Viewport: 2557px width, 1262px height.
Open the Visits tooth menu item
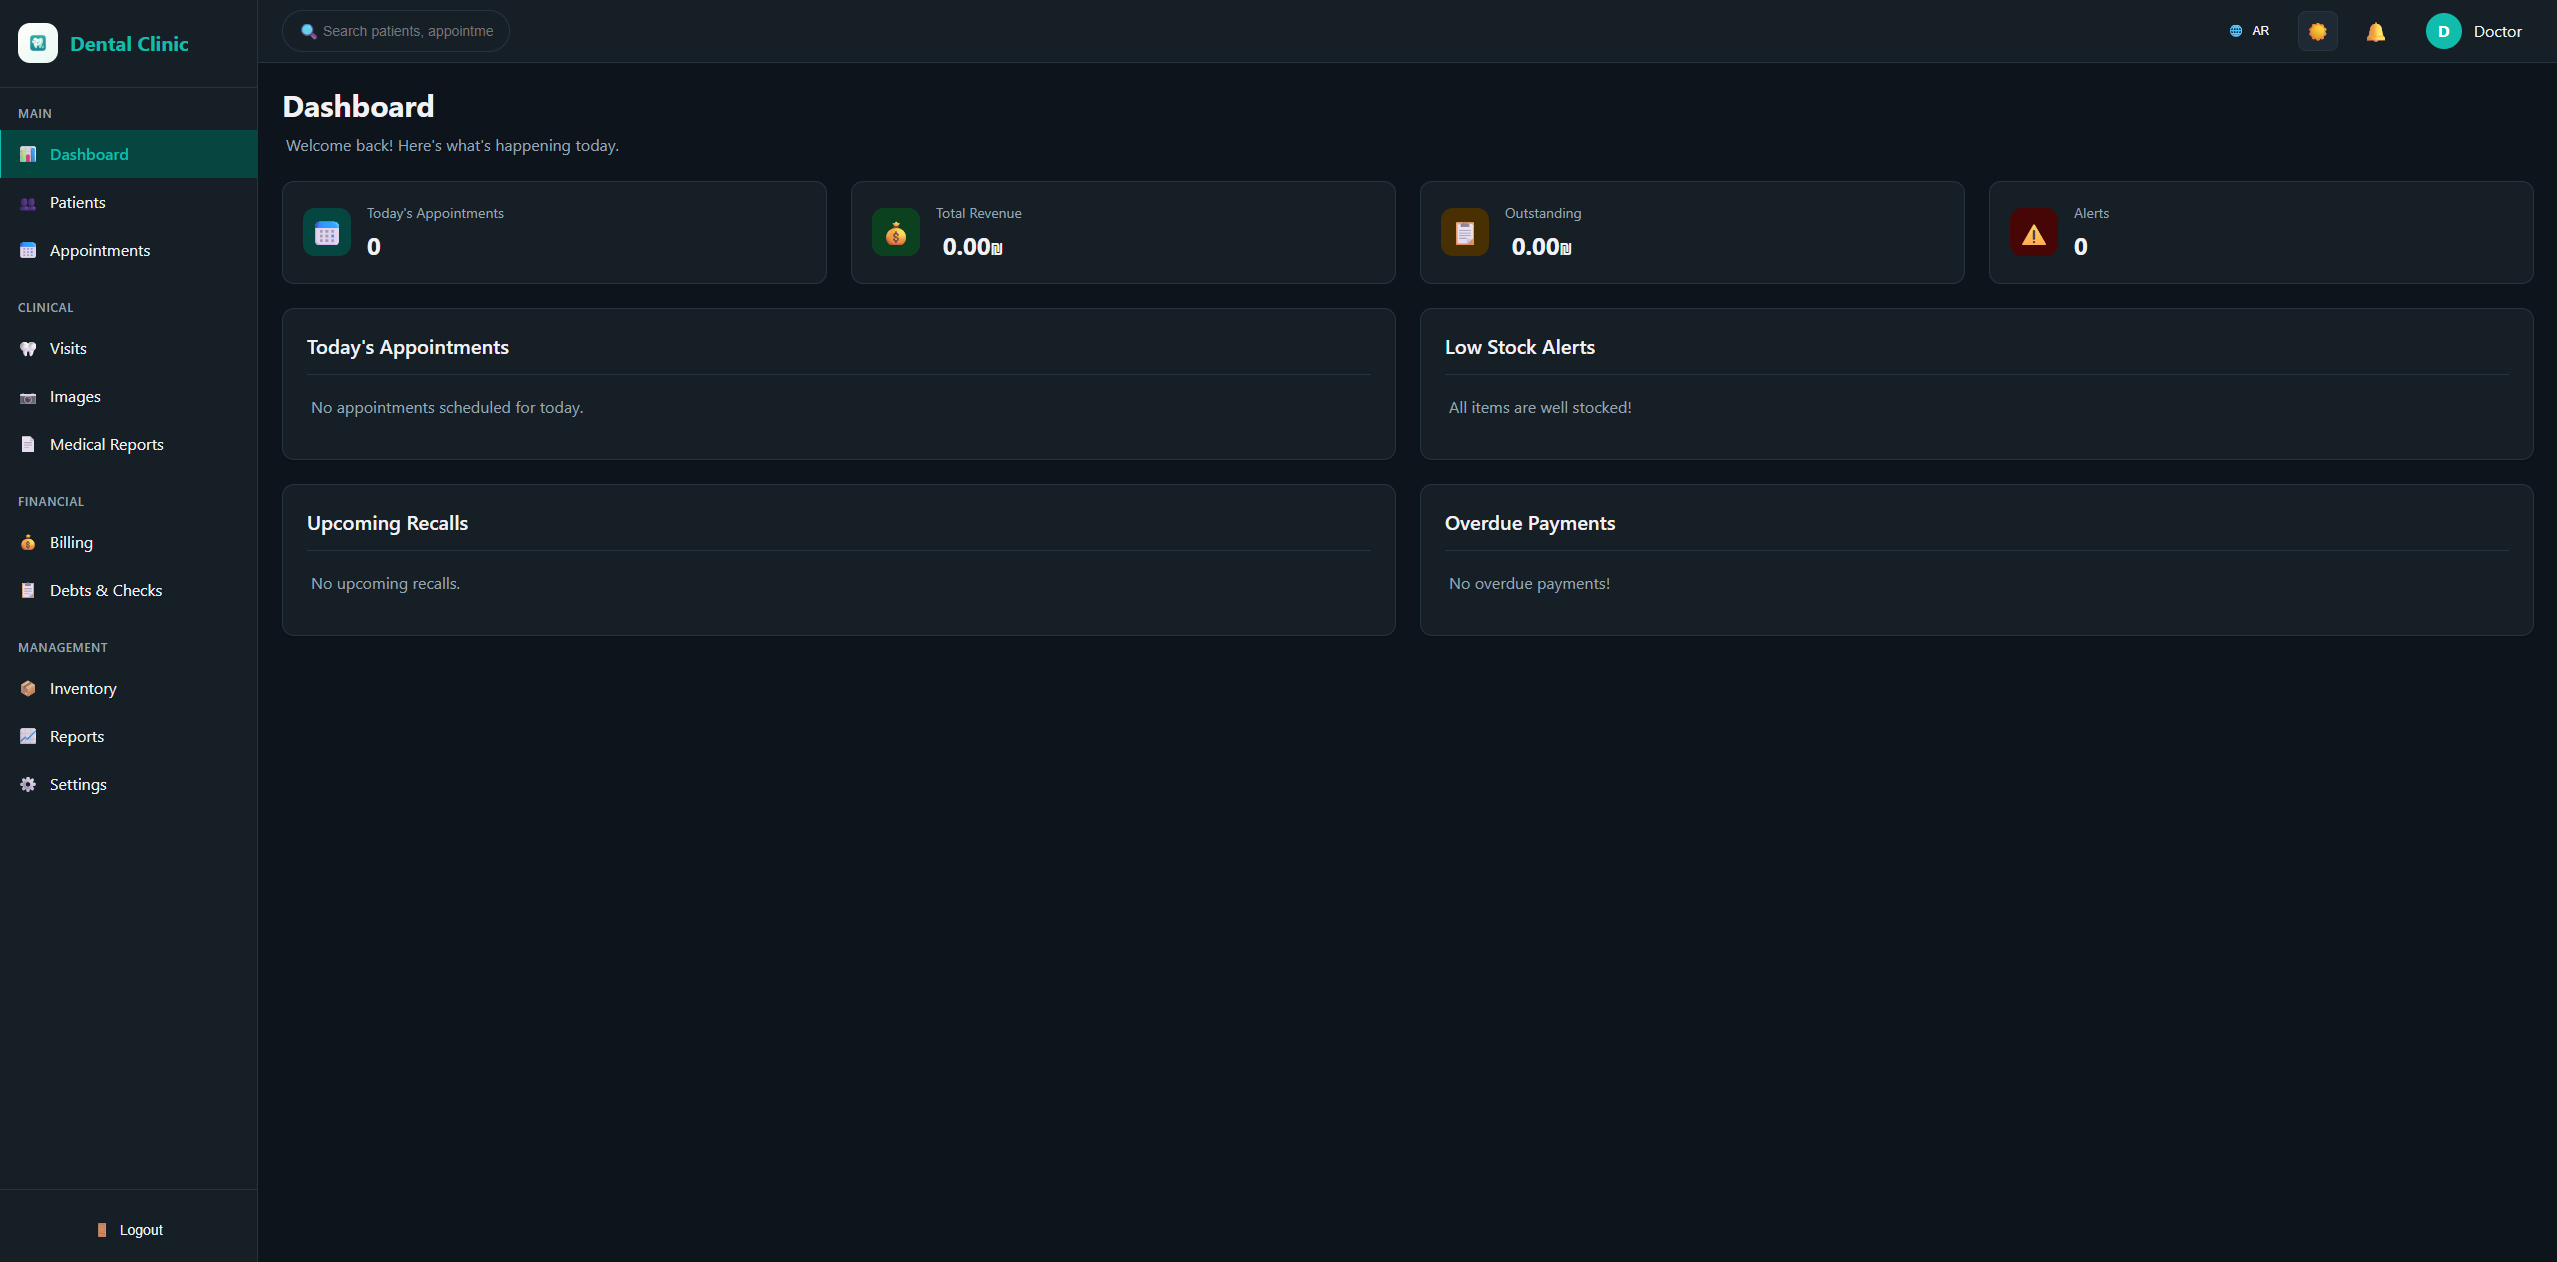(x=67, y=349)
